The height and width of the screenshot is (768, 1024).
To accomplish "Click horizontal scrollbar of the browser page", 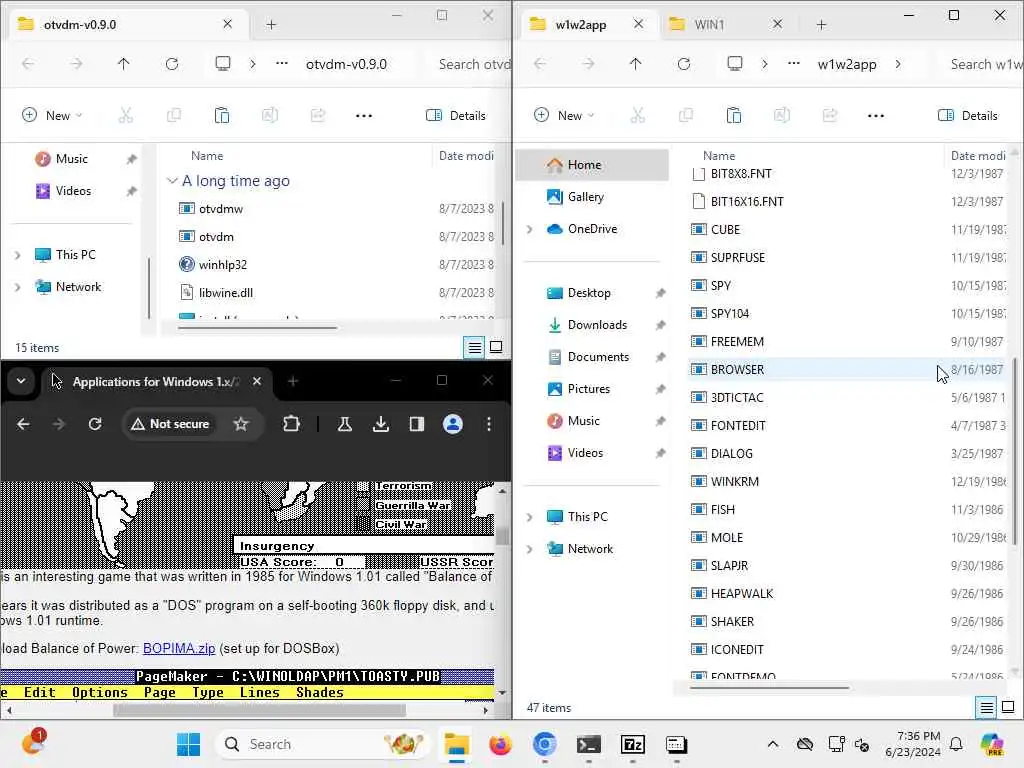I will (259, 710).
